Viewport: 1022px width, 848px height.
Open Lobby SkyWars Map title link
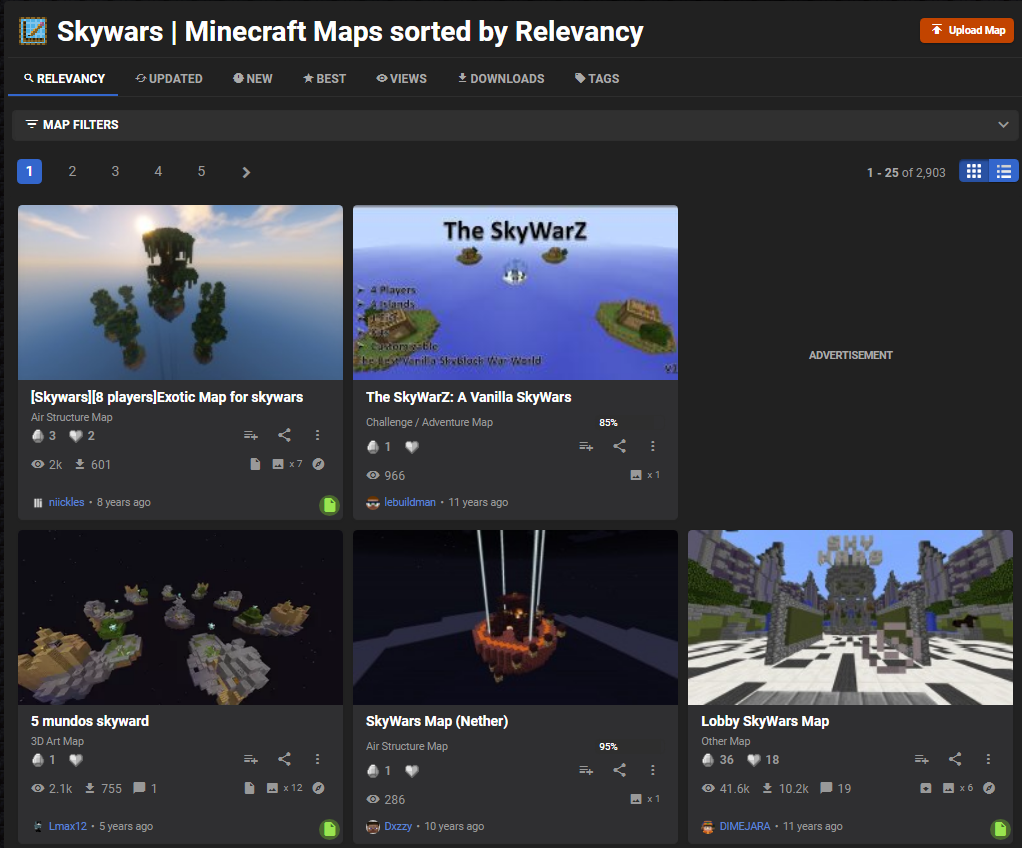coord(765,721)
